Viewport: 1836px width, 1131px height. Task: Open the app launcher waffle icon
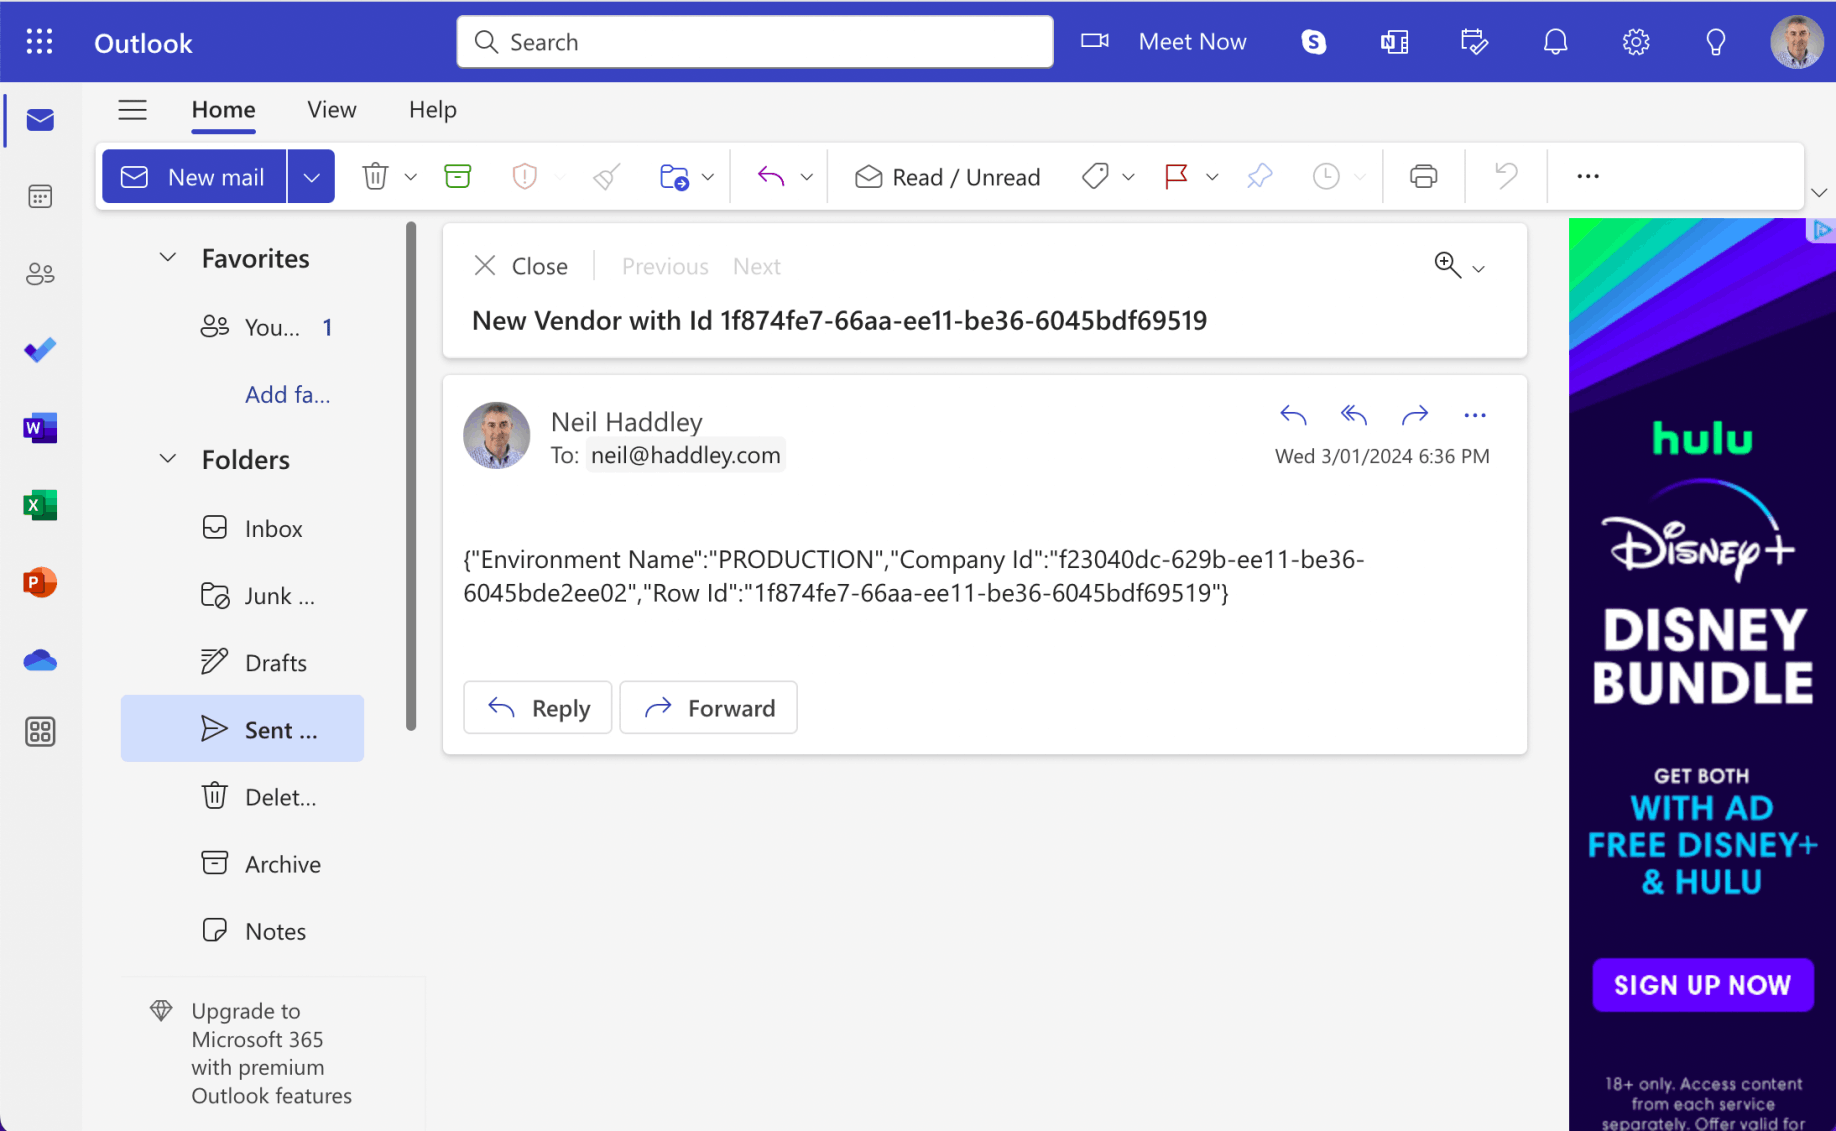click(x=39, y=42)
